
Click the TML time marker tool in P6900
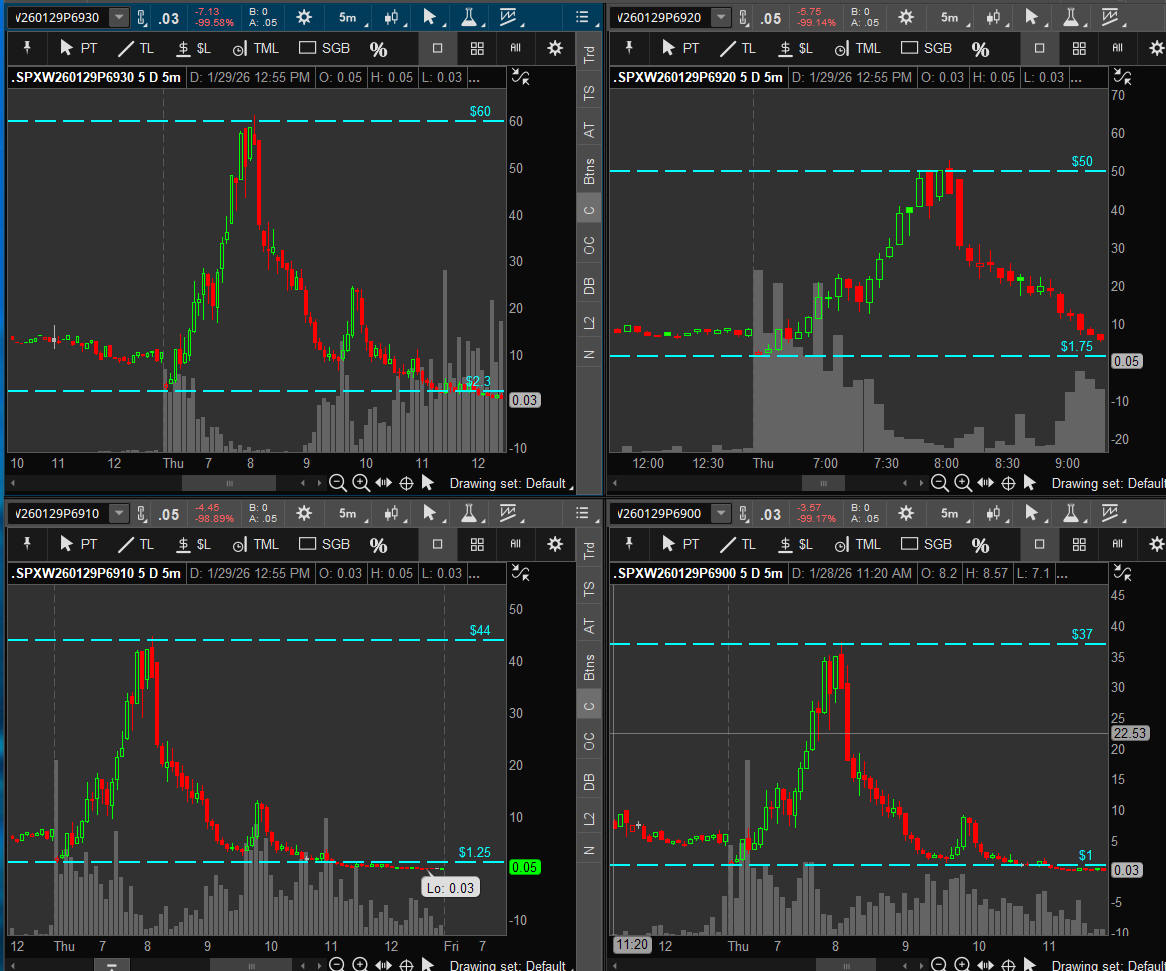point(860,544)
